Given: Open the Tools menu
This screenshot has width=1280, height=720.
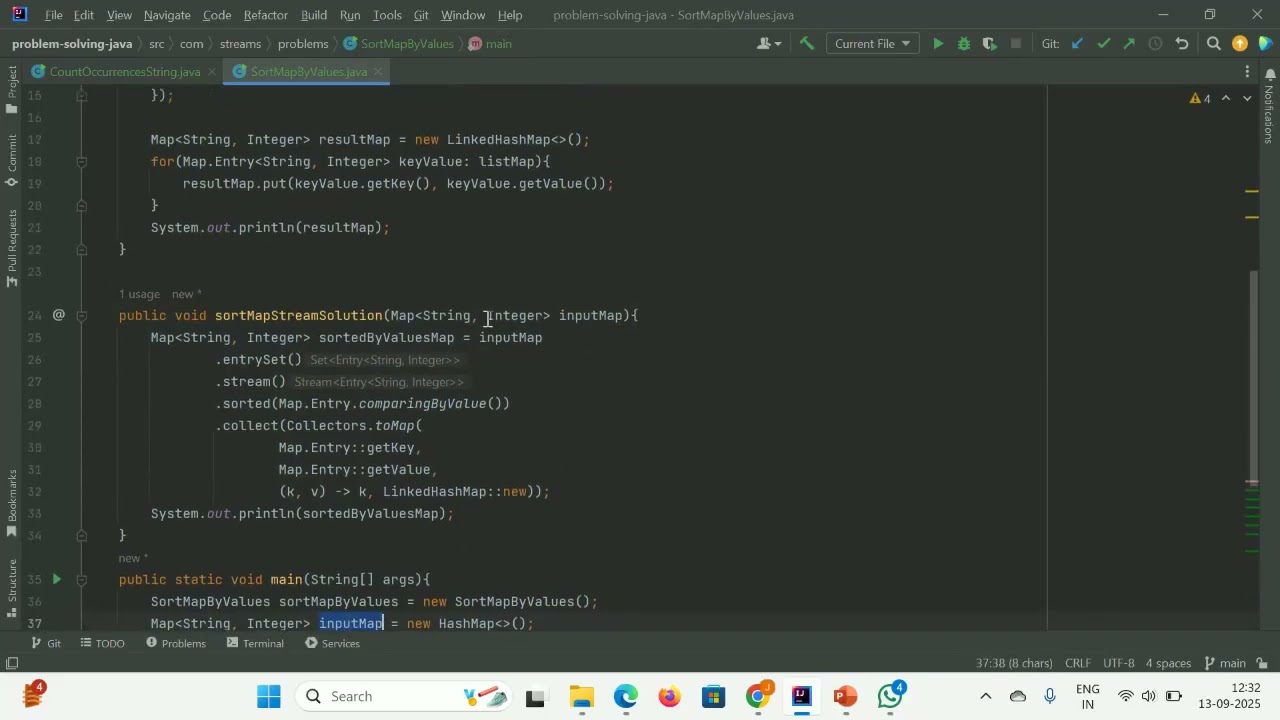Looking at the screenshot, I should tap(387, 15).
